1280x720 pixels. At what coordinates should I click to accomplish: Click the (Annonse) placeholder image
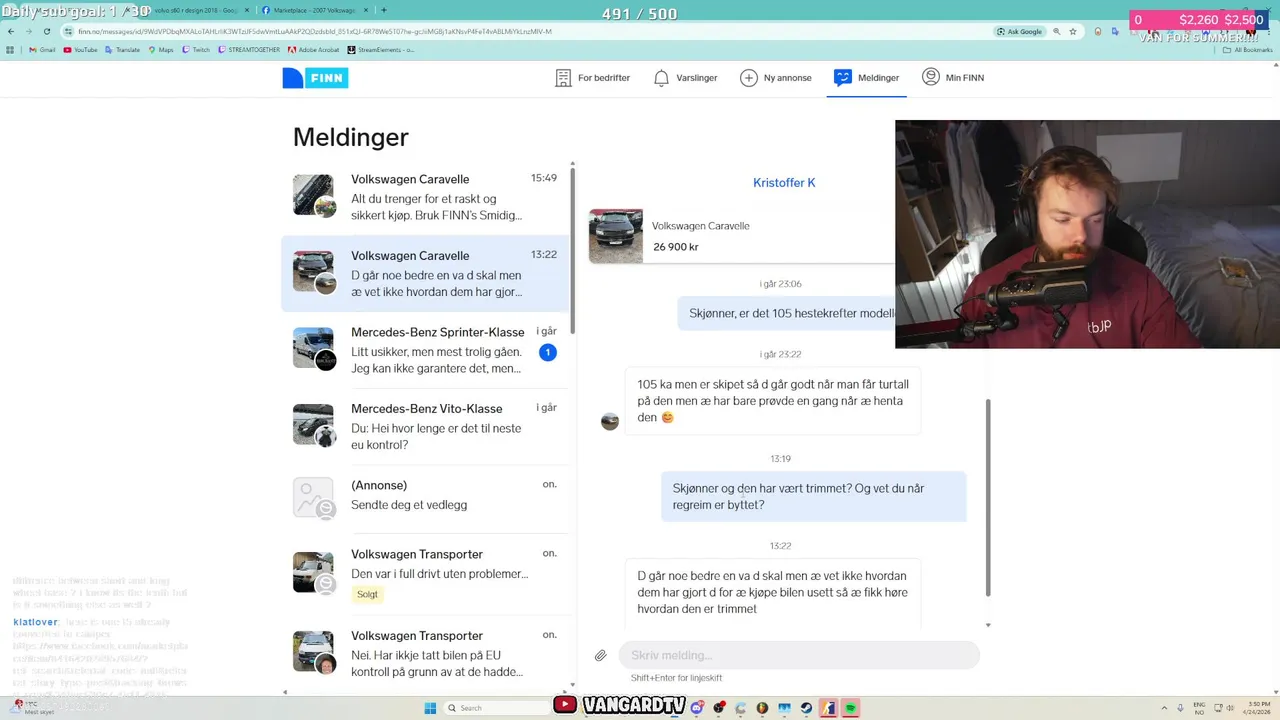pos(313,498)
